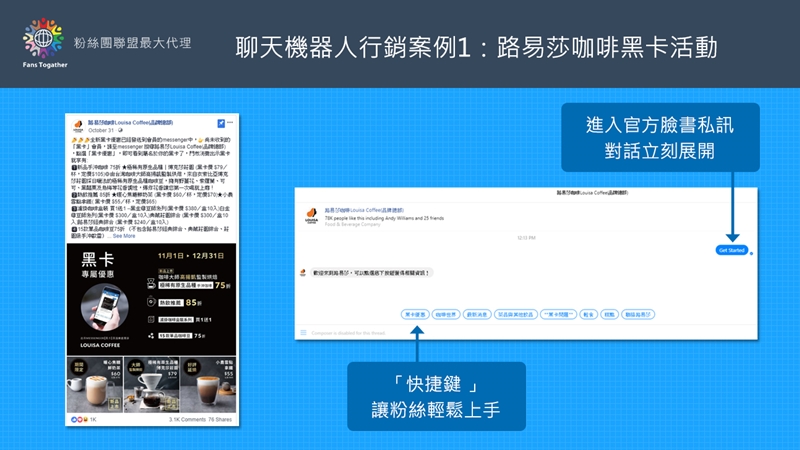Click the seventh quick reply button

tap(610, 314)
